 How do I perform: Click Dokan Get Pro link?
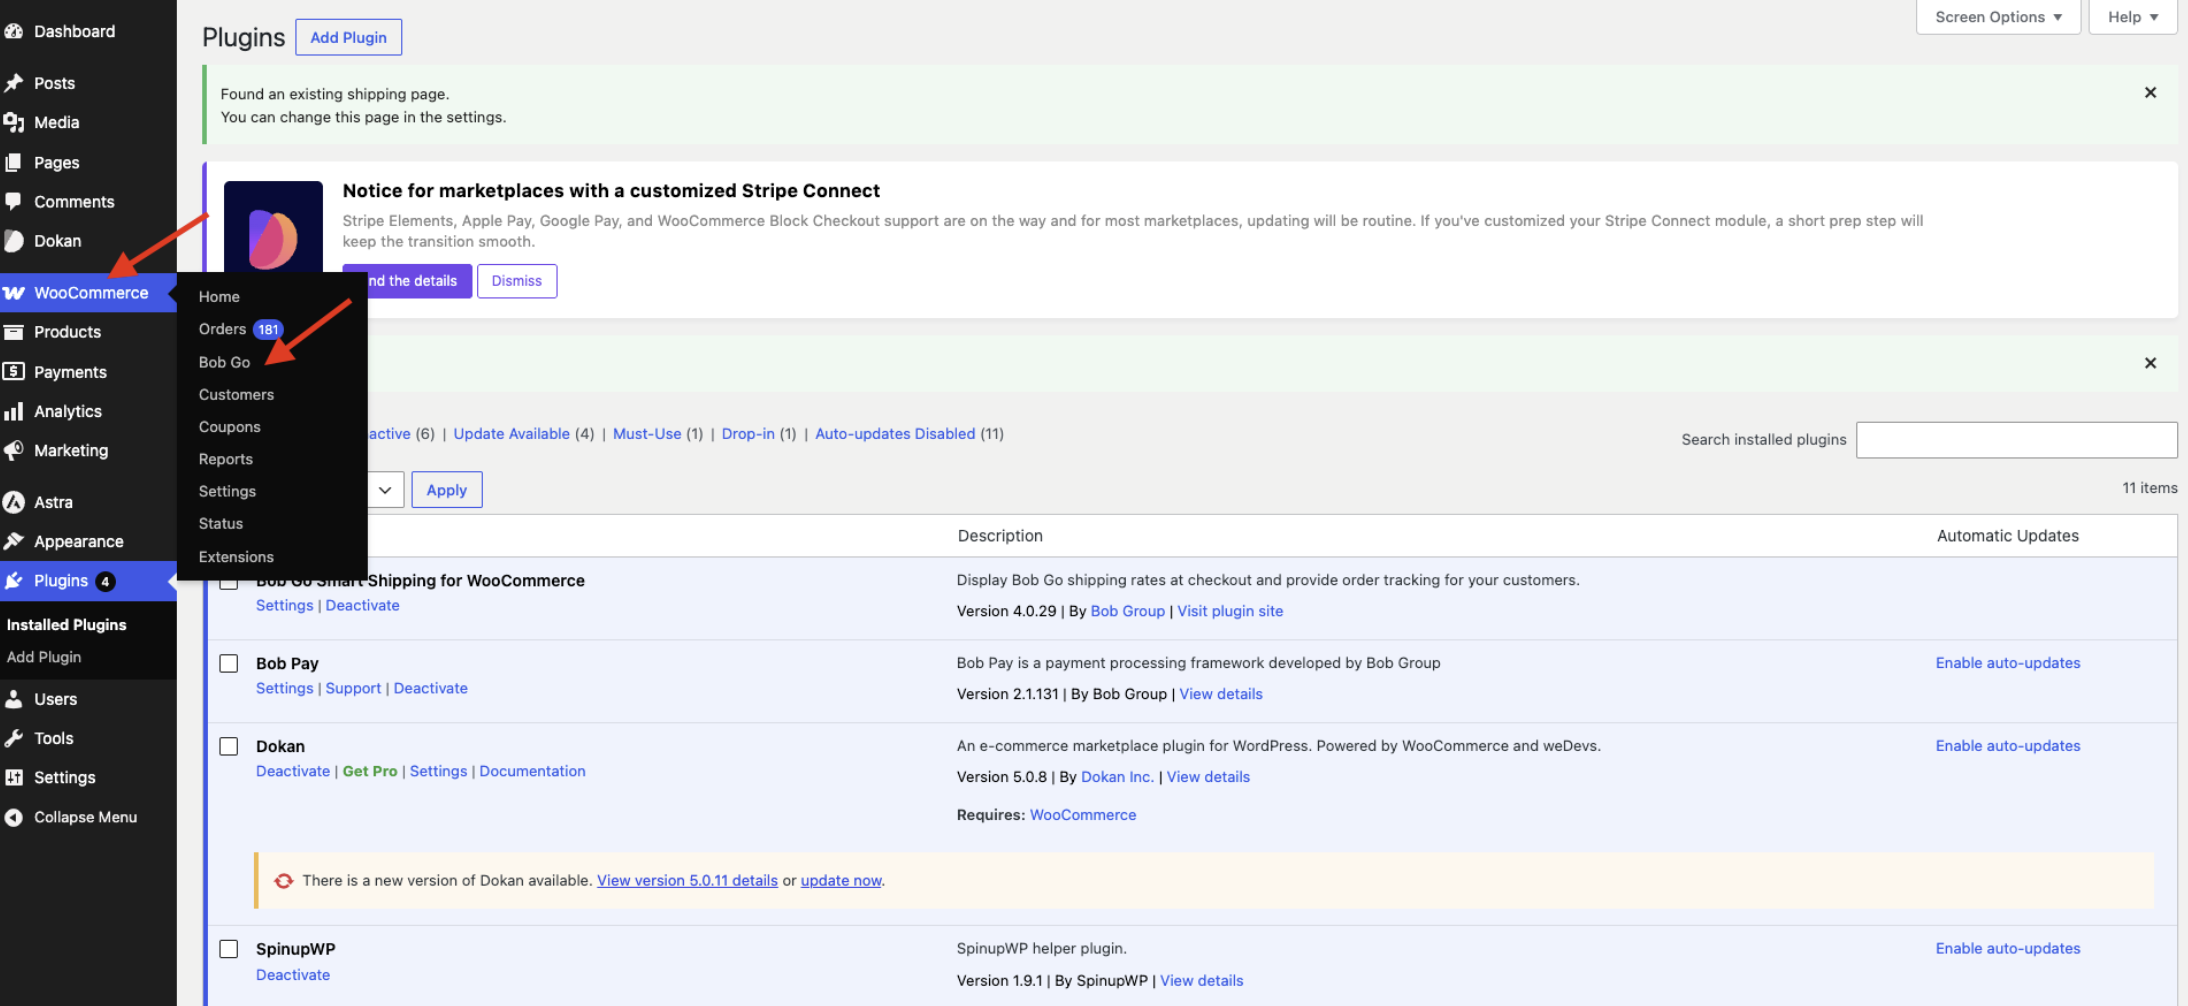coord(370,772)
